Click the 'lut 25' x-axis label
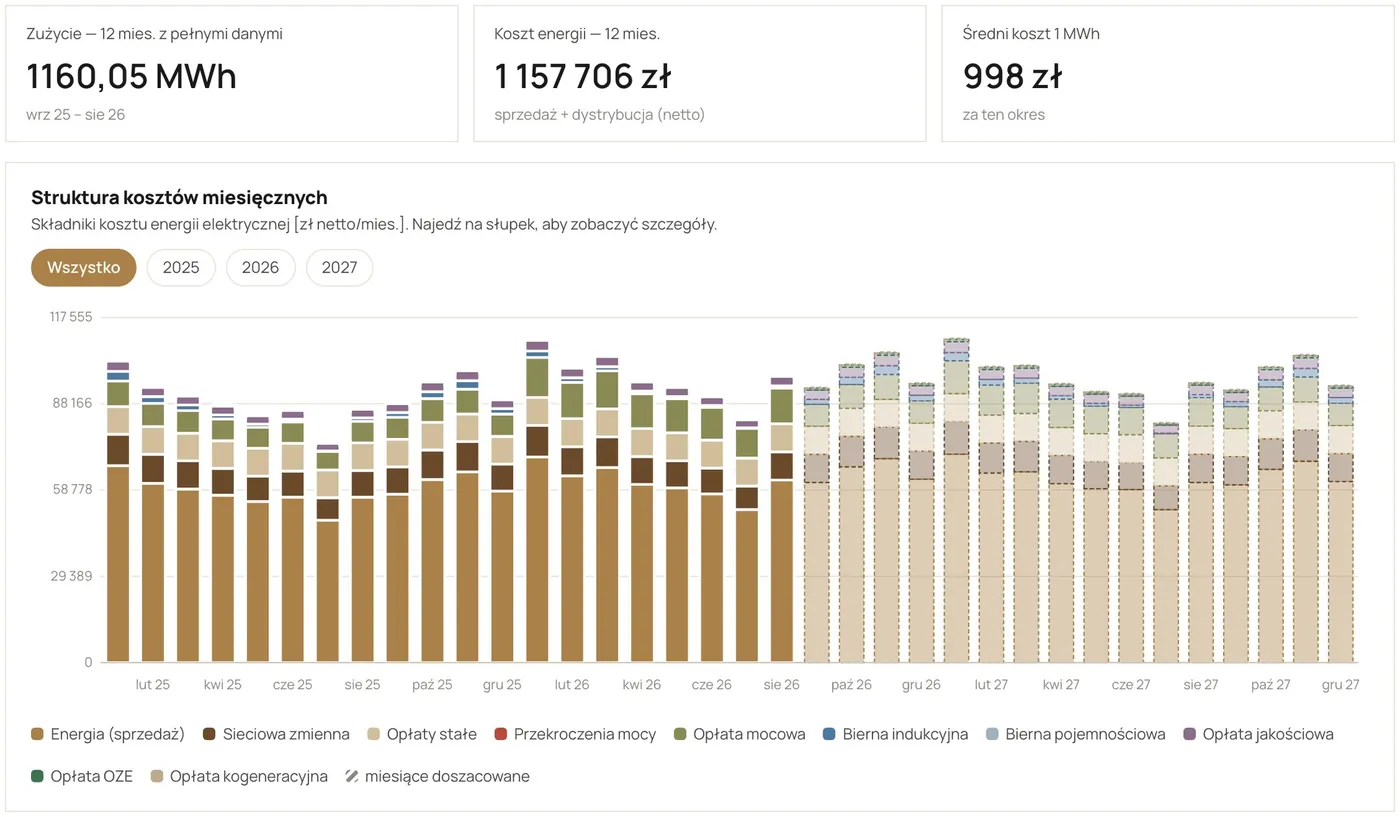The image size is (1400, 817). pyautogui.click(x=153, y=685)
